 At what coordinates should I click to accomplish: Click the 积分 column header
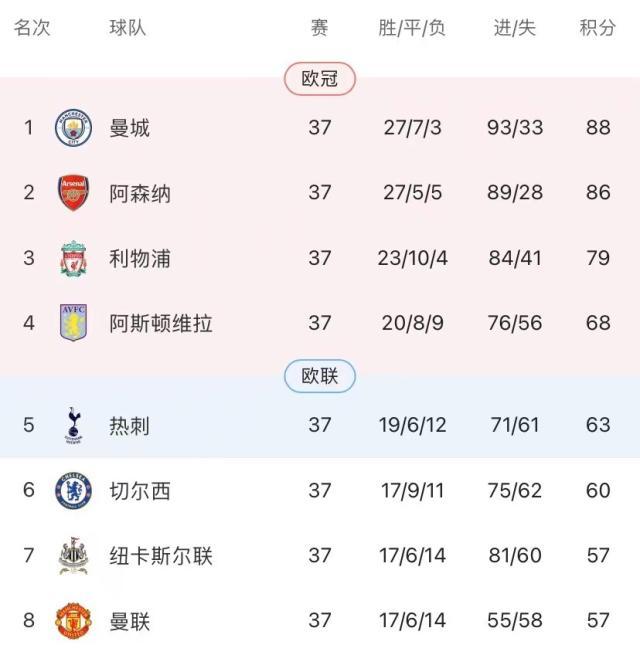coord(598,28)
